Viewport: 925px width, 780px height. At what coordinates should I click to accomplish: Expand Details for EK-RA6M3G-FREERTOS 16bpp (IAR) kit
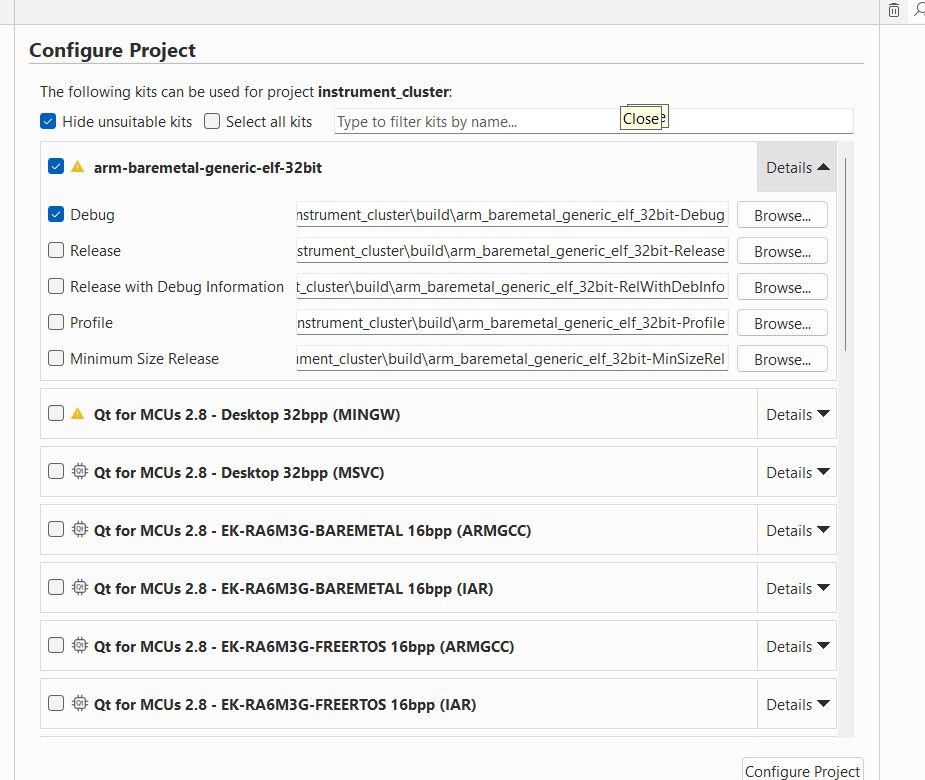[x=797, y=704]
